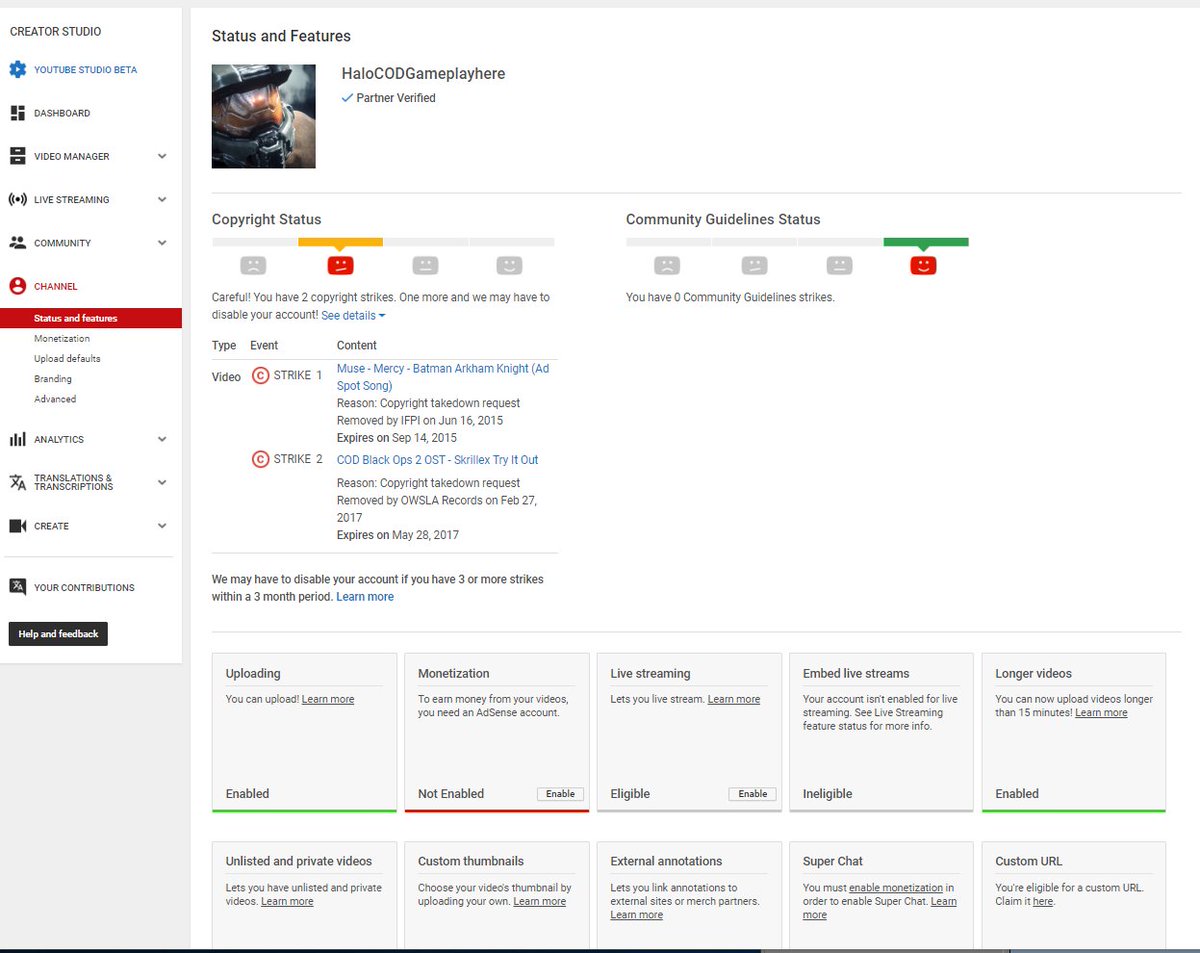This screenshot has height=953, width=1200.
Task: Click the HaloCODGameplayhere channel avatar image
Action: click(x=264, y=116)
